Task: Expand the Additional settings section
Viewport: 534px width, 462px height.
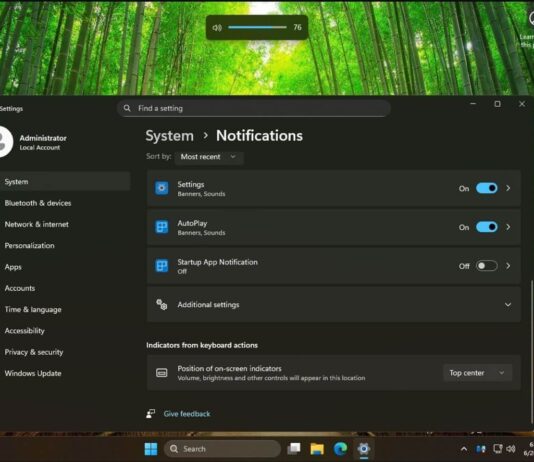Action: (508, 305)
